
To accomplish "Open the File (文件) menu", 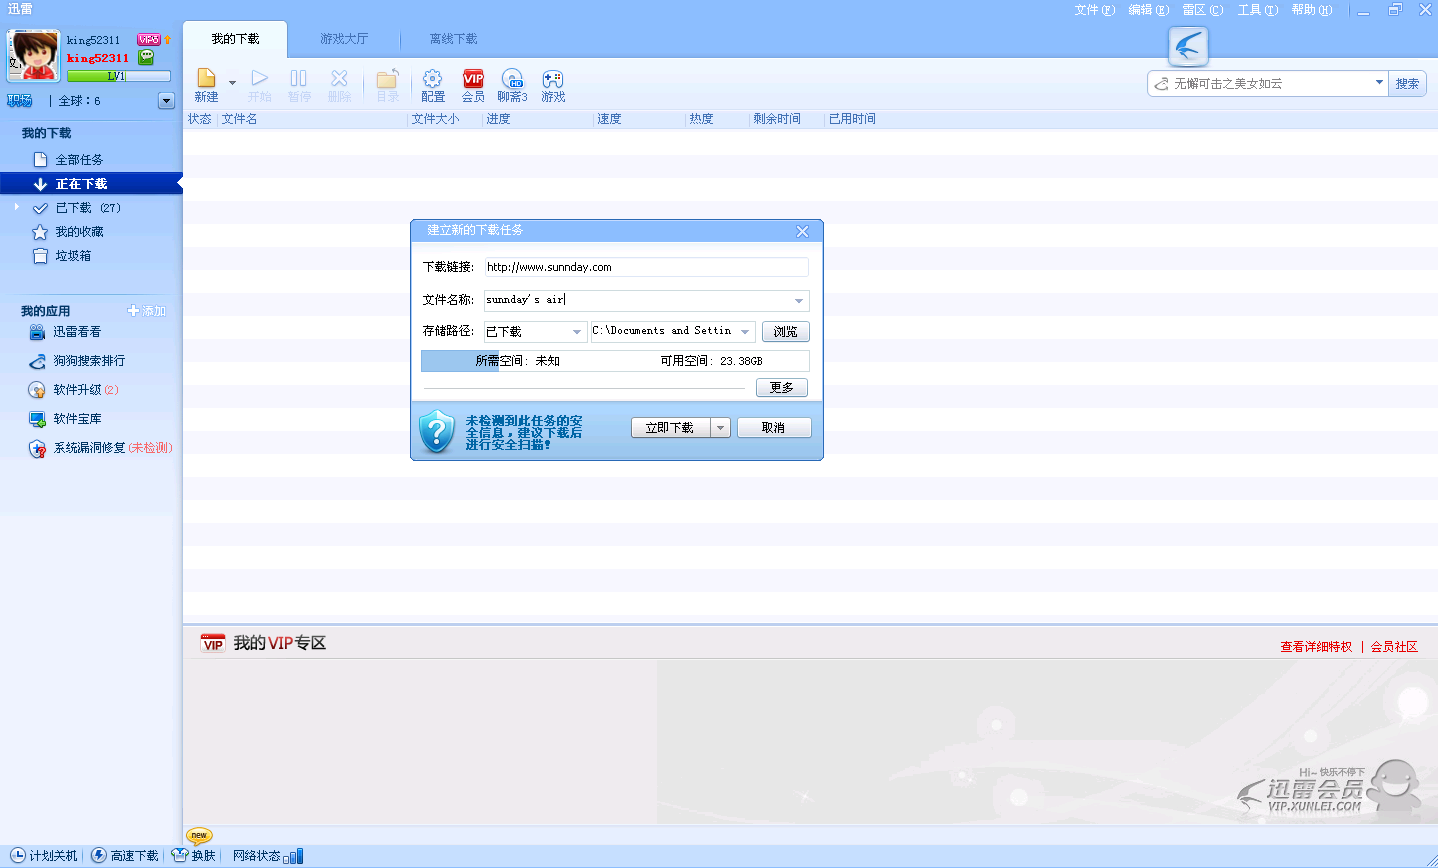I will pos(1094,10).
